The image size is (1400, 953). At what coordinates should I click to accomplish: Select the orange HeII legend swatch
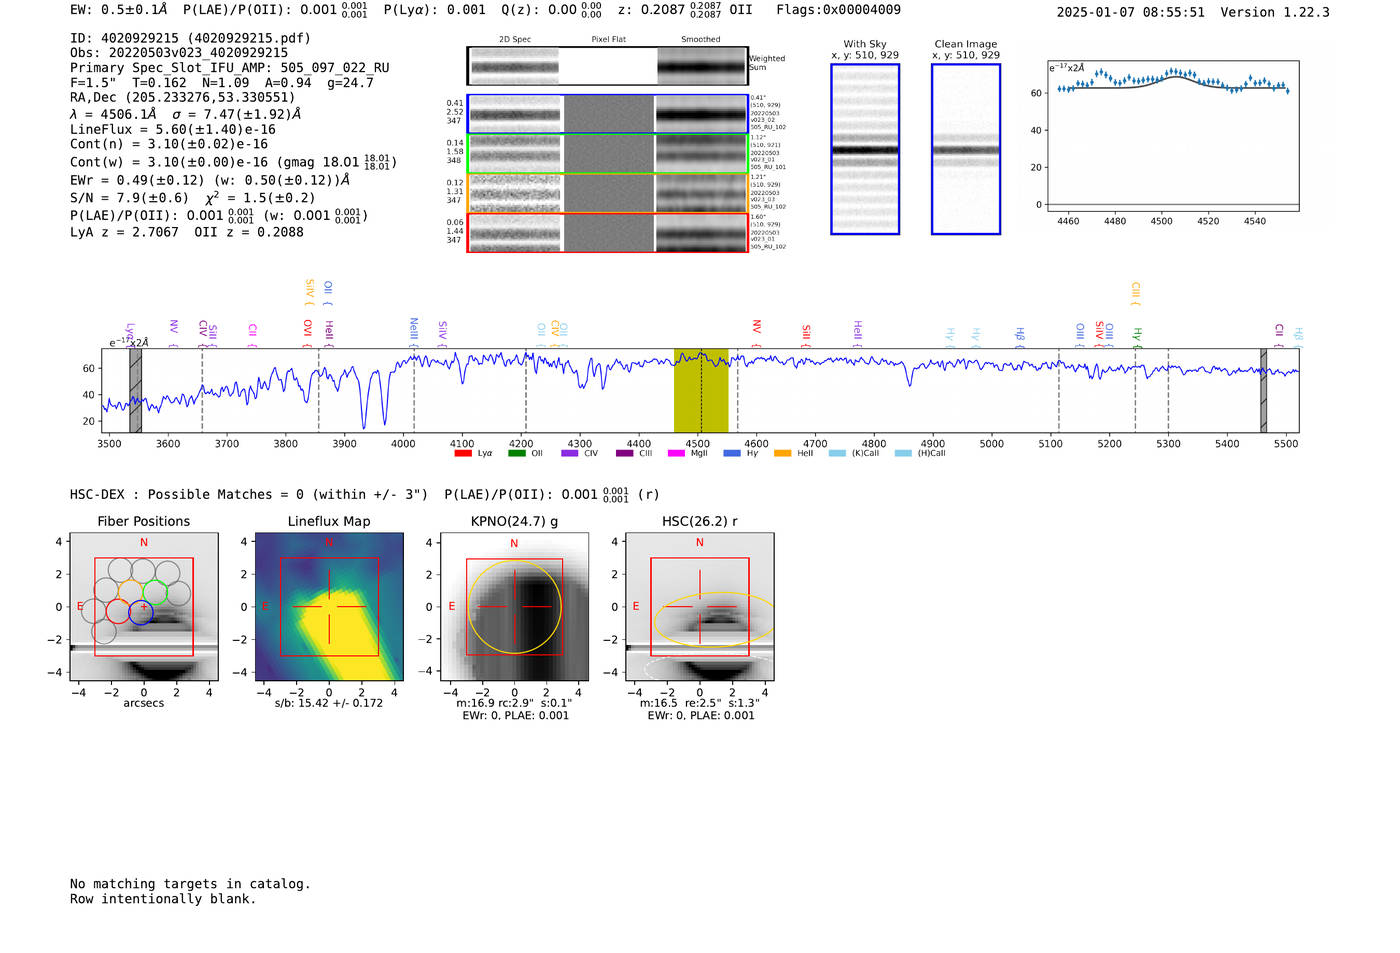tap(783, 453)
